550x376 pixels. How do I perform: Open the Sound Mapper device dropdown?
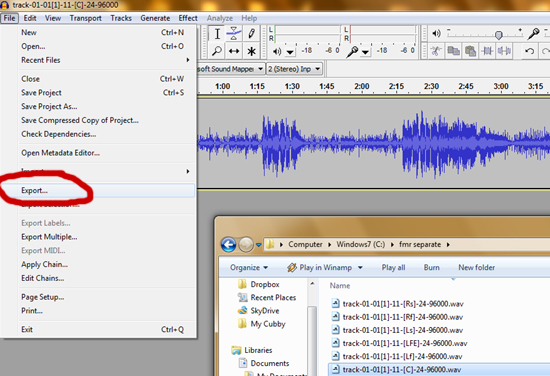coord(260,69)
